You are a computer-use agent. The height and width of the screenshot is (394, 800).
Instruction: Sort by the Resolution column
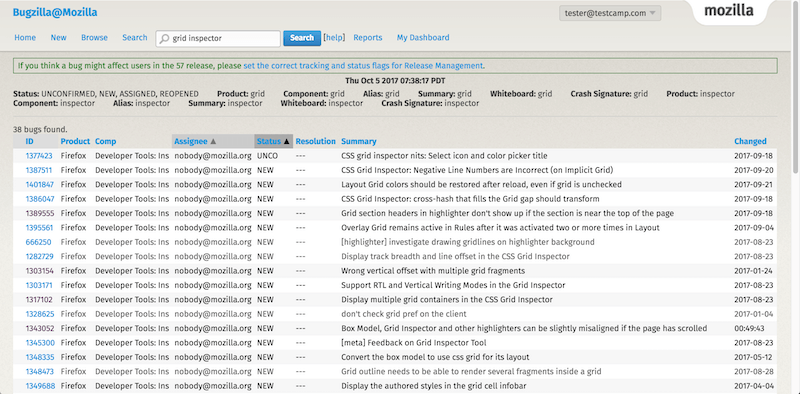(315, 141)
